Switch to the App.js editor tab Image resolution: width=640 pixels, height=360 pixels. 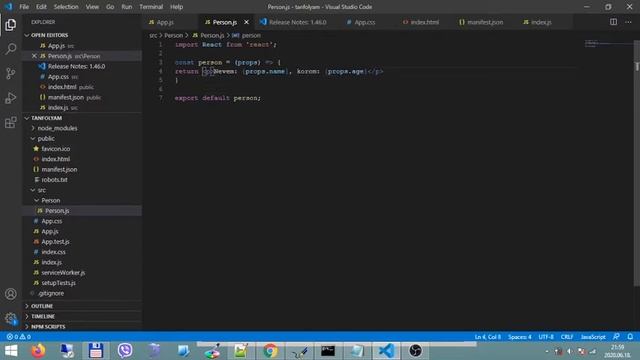165,22
